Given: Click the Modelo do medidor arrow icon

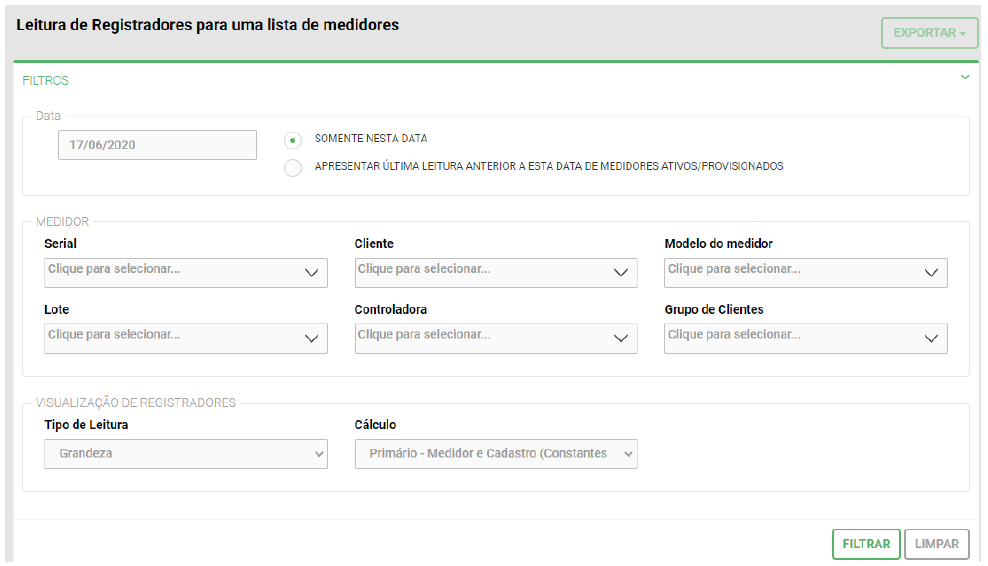Looking at the screenshot, I should [x=930, y=273].
